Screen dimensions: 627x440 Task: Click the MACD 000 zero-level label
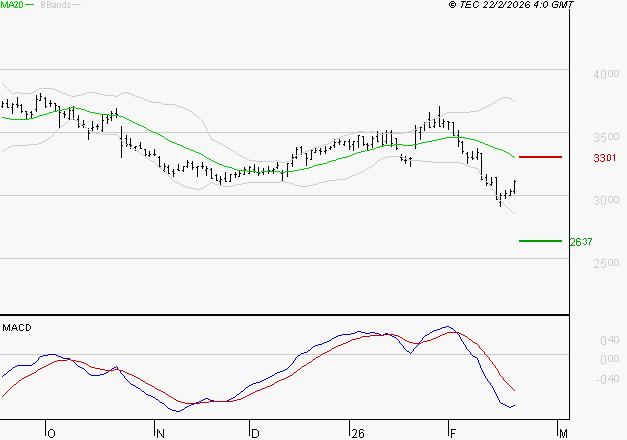580,359
